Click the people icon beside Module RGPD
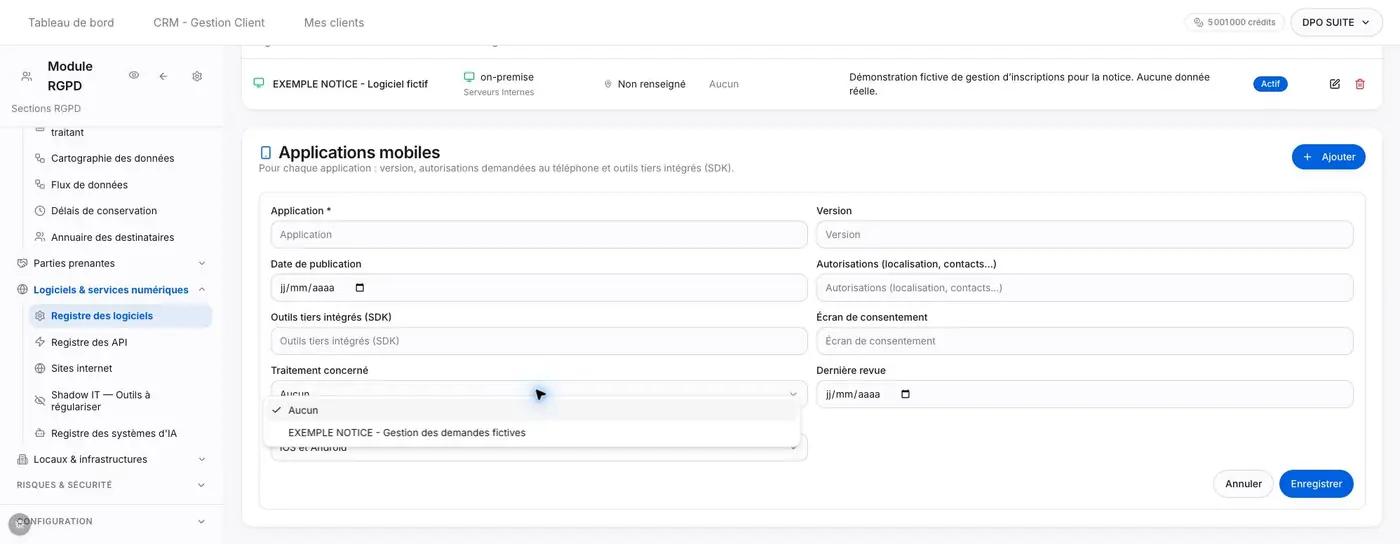Screen dimensions: 1400x544 (27, 76)
